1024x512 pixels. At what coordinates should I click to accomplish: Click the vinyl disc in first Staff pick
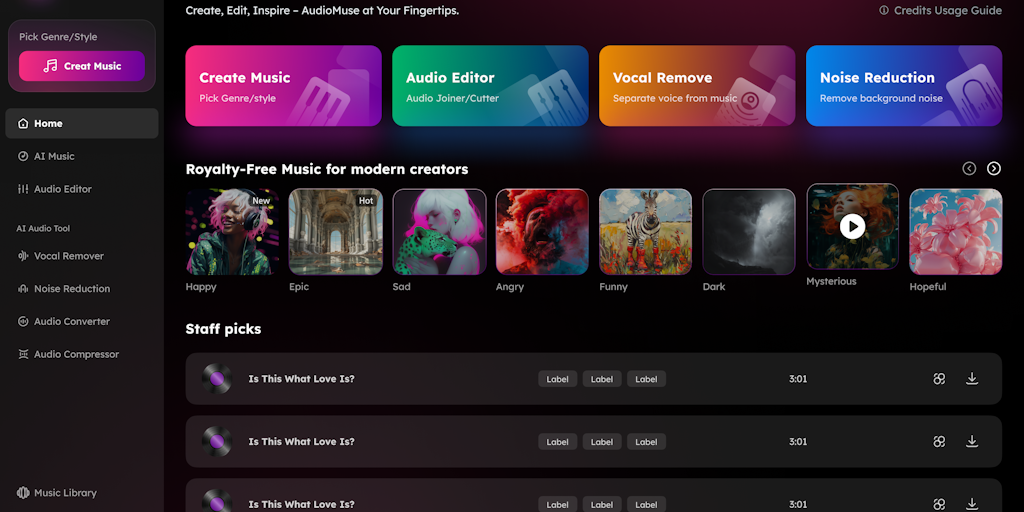(x=217, y=379)
